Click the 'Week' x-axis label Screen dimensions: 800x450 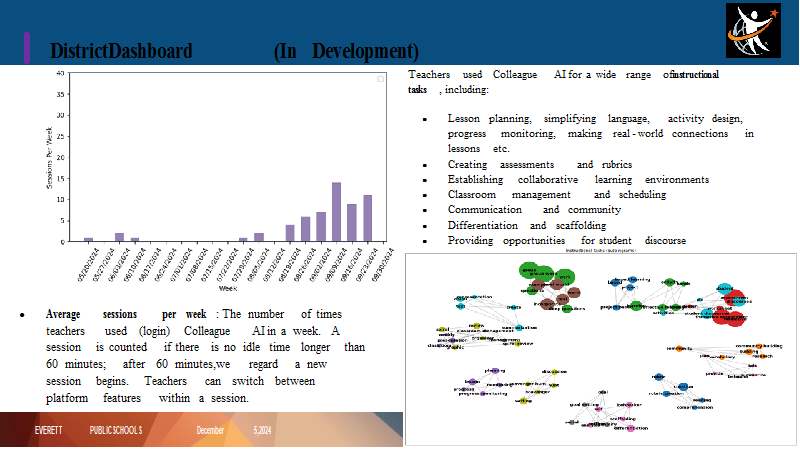pos(228,288)
